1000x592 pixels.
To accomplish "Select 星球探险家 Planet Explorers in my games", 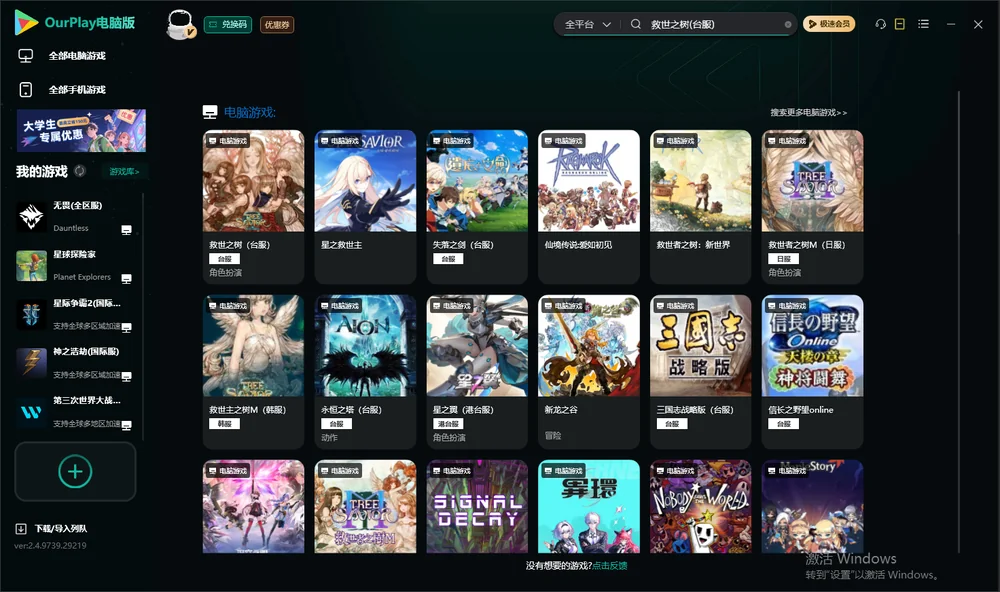I will coord(75,265).
